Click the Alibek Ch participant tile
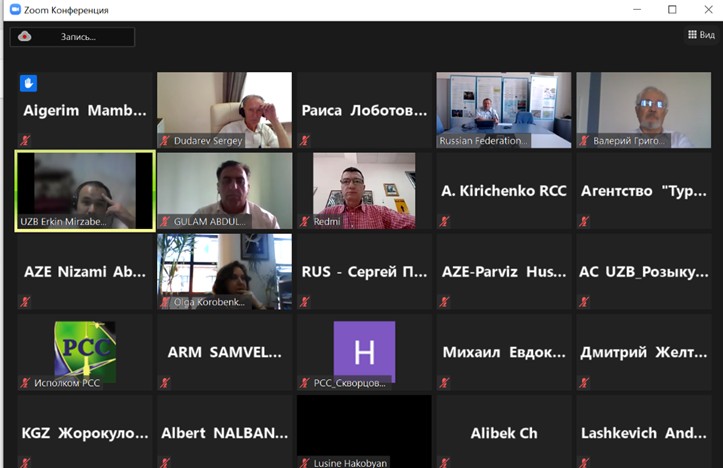 pos(504,432)
